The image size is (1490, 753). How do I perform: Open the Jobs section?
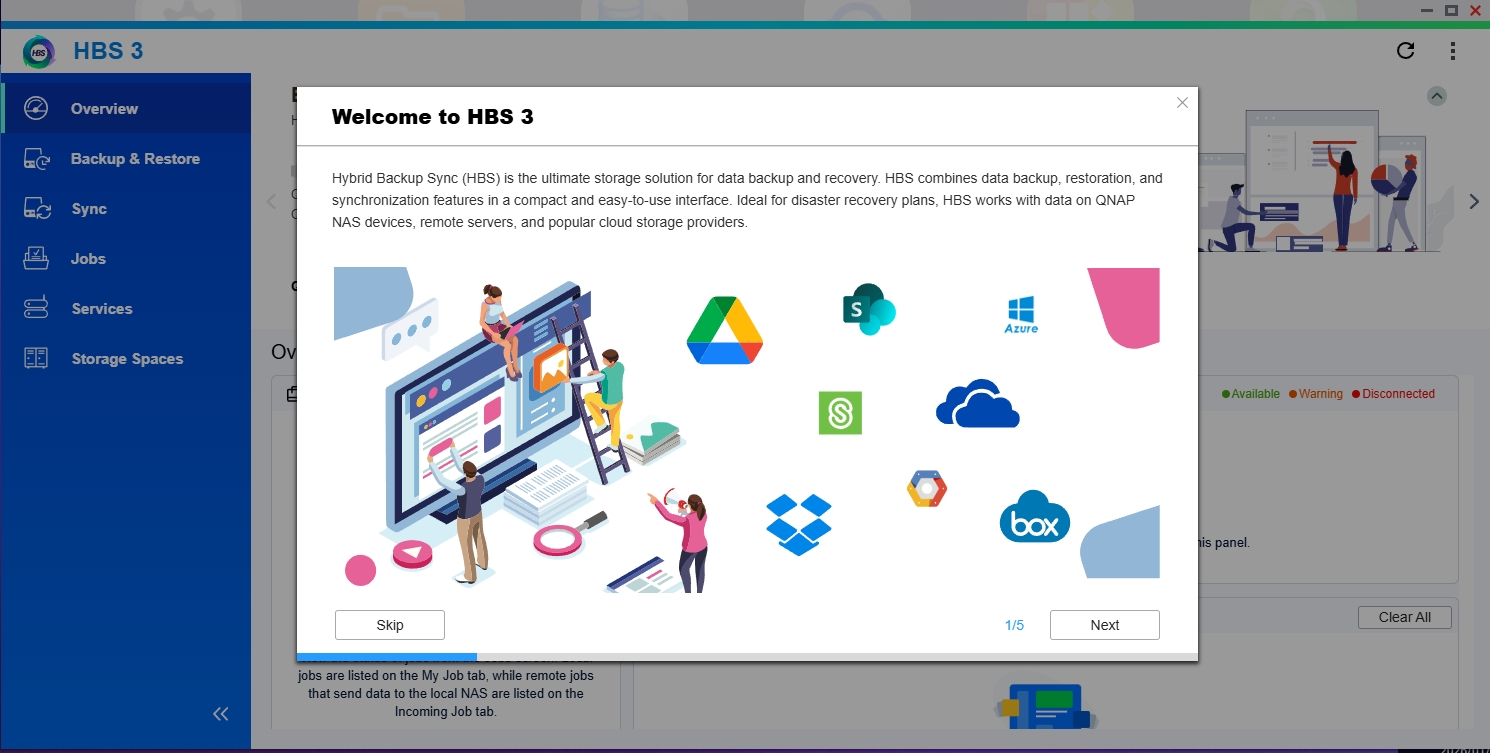pos(126,259)
